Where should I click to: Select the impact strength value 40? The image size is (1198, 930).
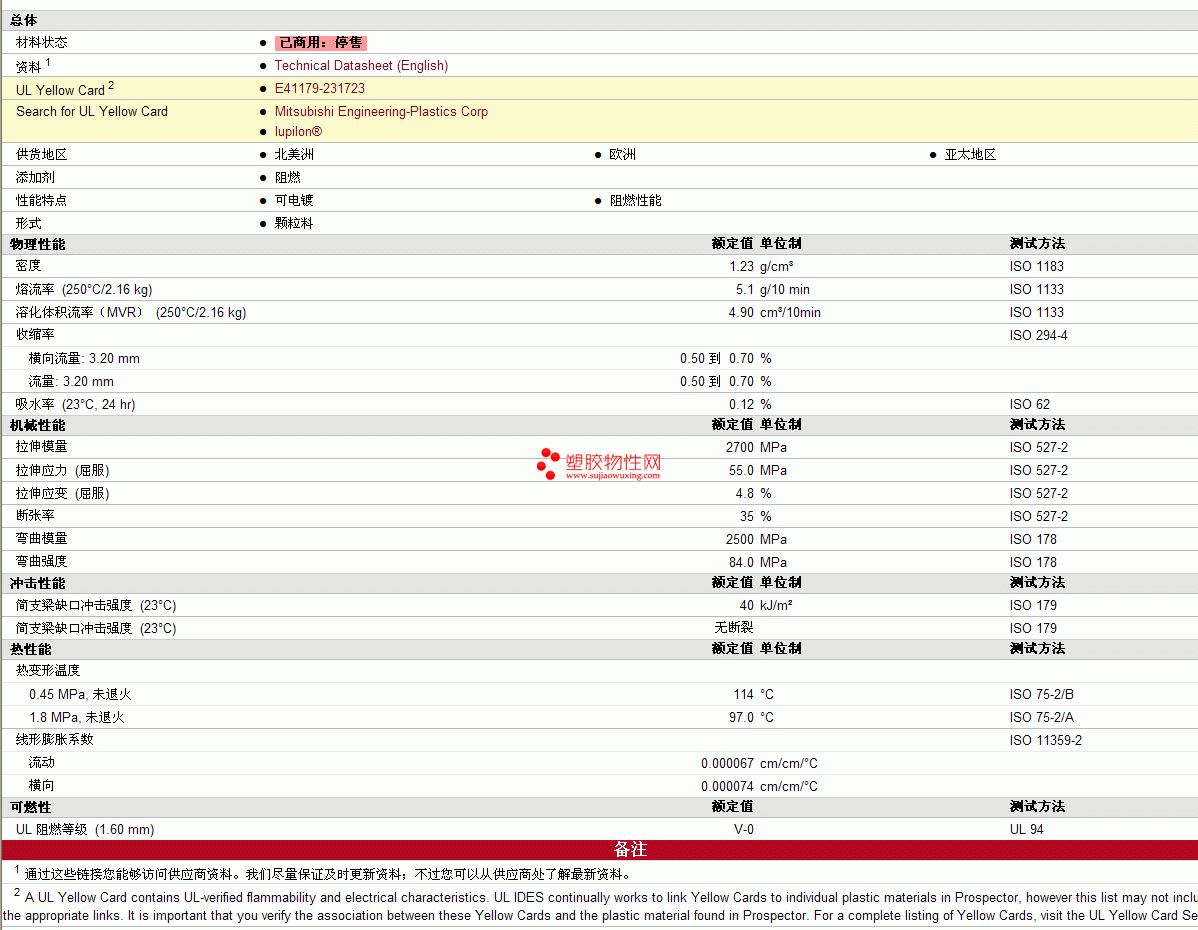(x=746, y=605)
